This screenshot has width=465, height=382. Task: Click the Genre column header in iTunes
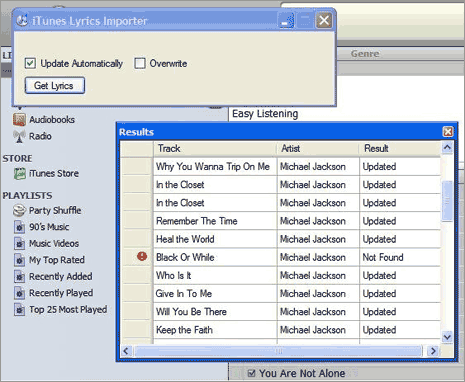(x=365, y=54)
